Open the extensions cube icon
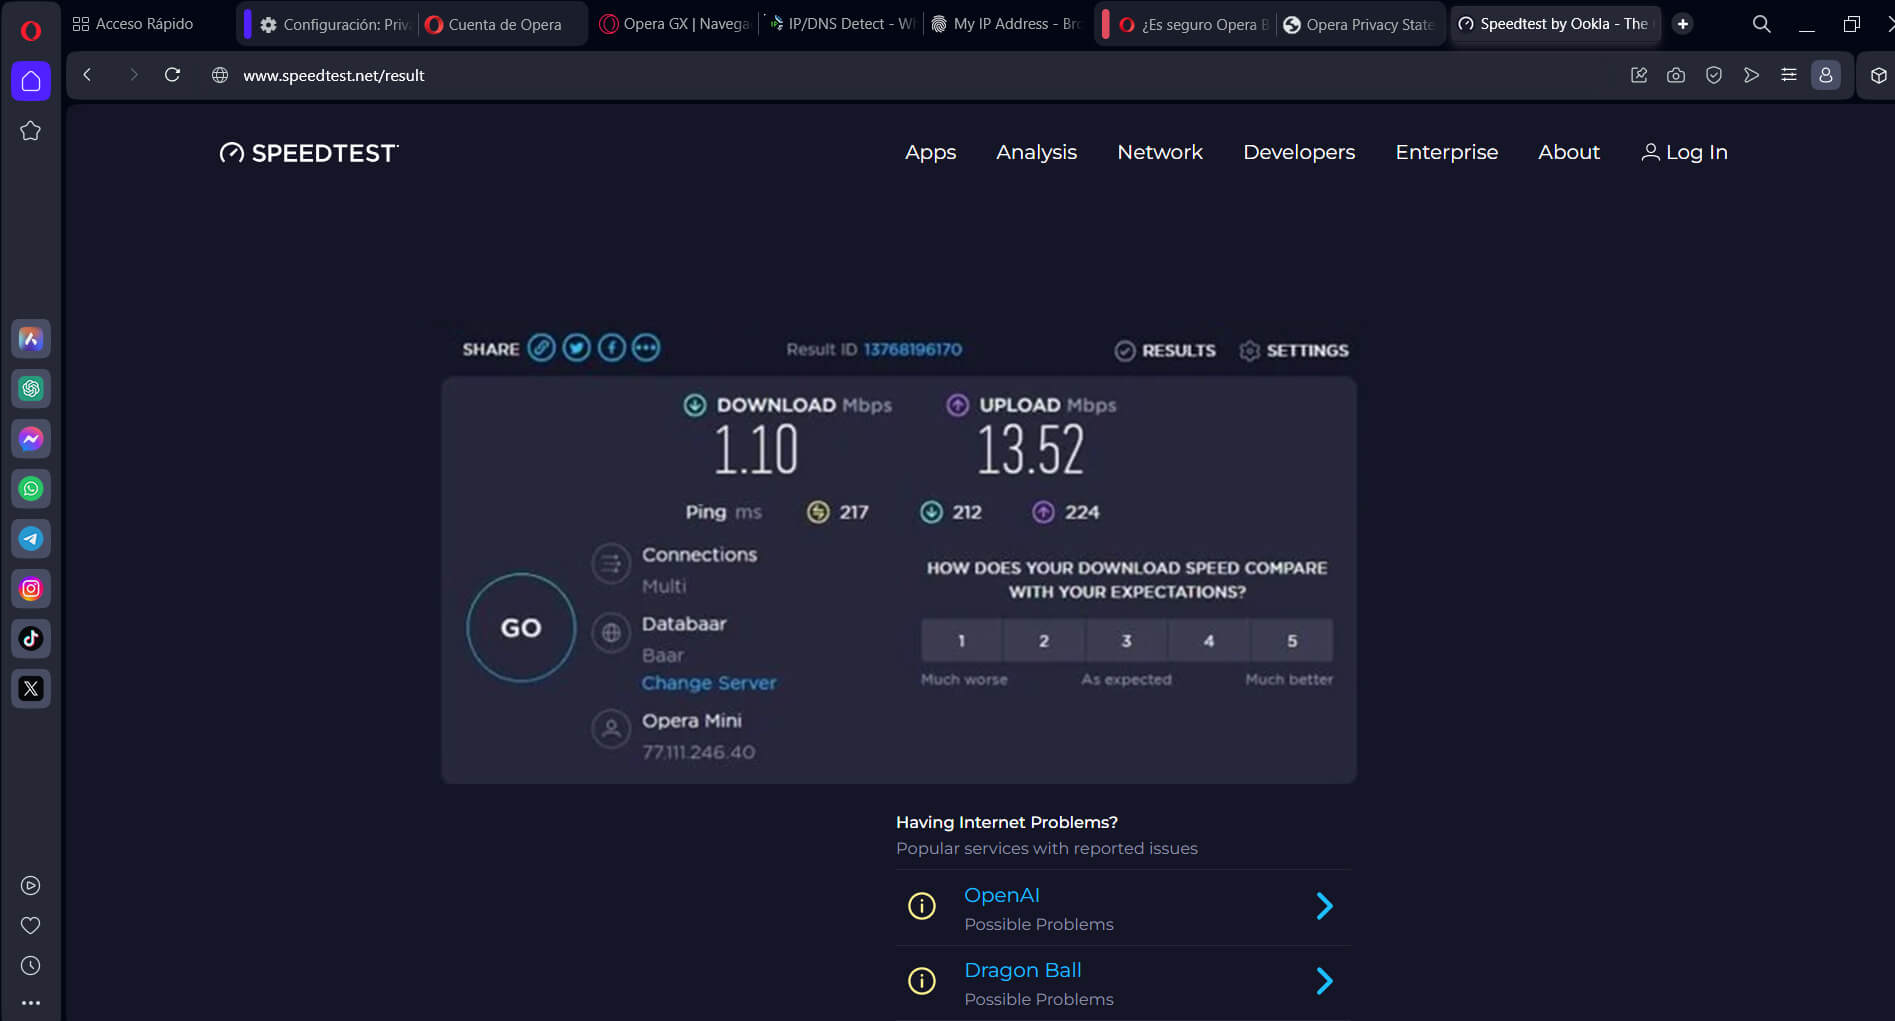 (1879, 75)
